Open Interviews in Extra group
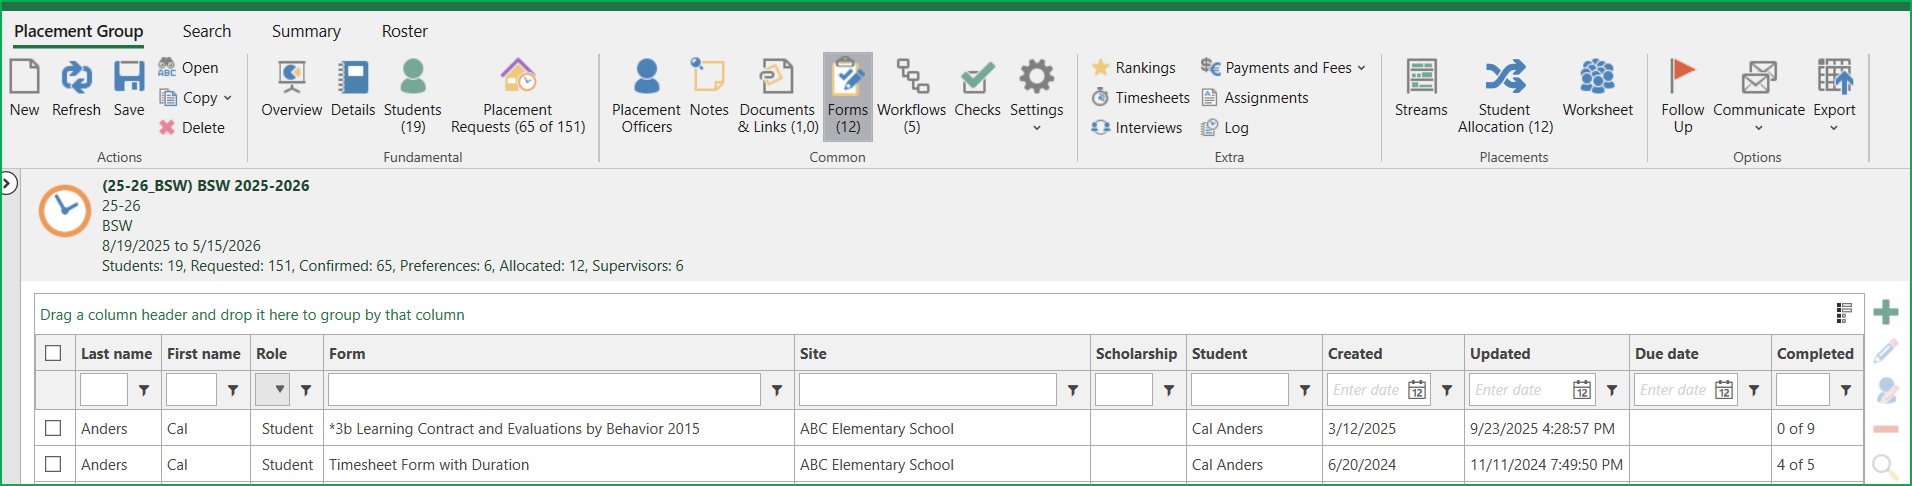This screenshot has height=486, width=1912. (x=1137, y=128)
